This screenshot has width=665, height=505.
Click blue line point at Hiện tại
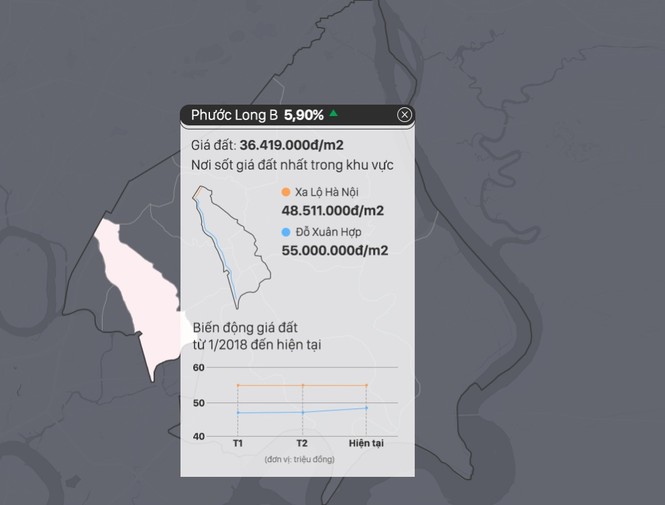[366, 407]
